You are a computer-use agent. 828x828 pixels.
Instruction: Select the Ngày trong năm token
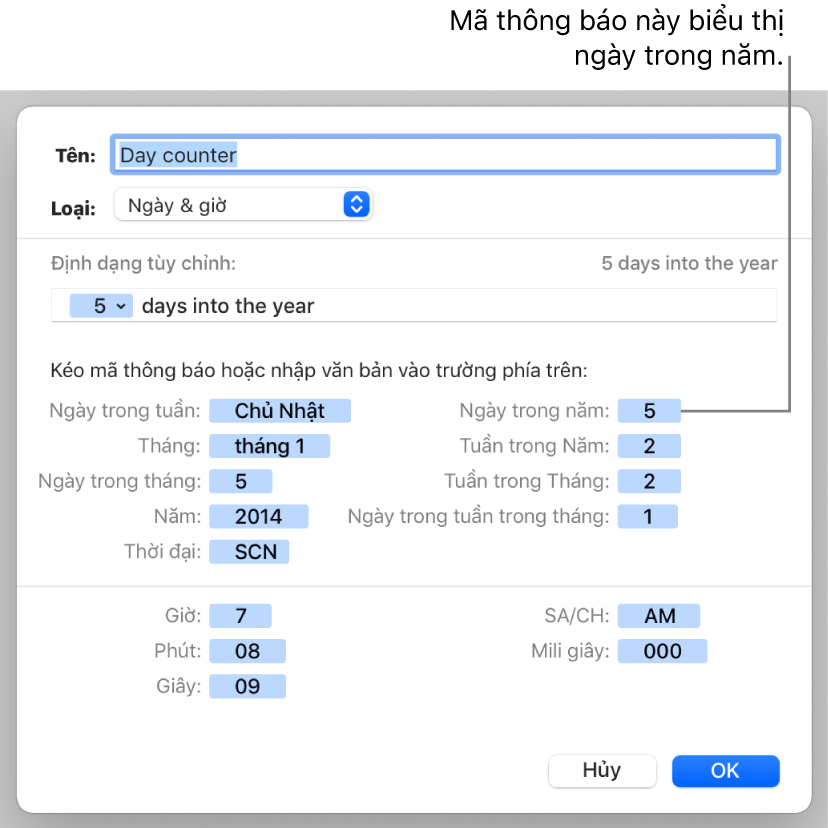coord(649,410)
